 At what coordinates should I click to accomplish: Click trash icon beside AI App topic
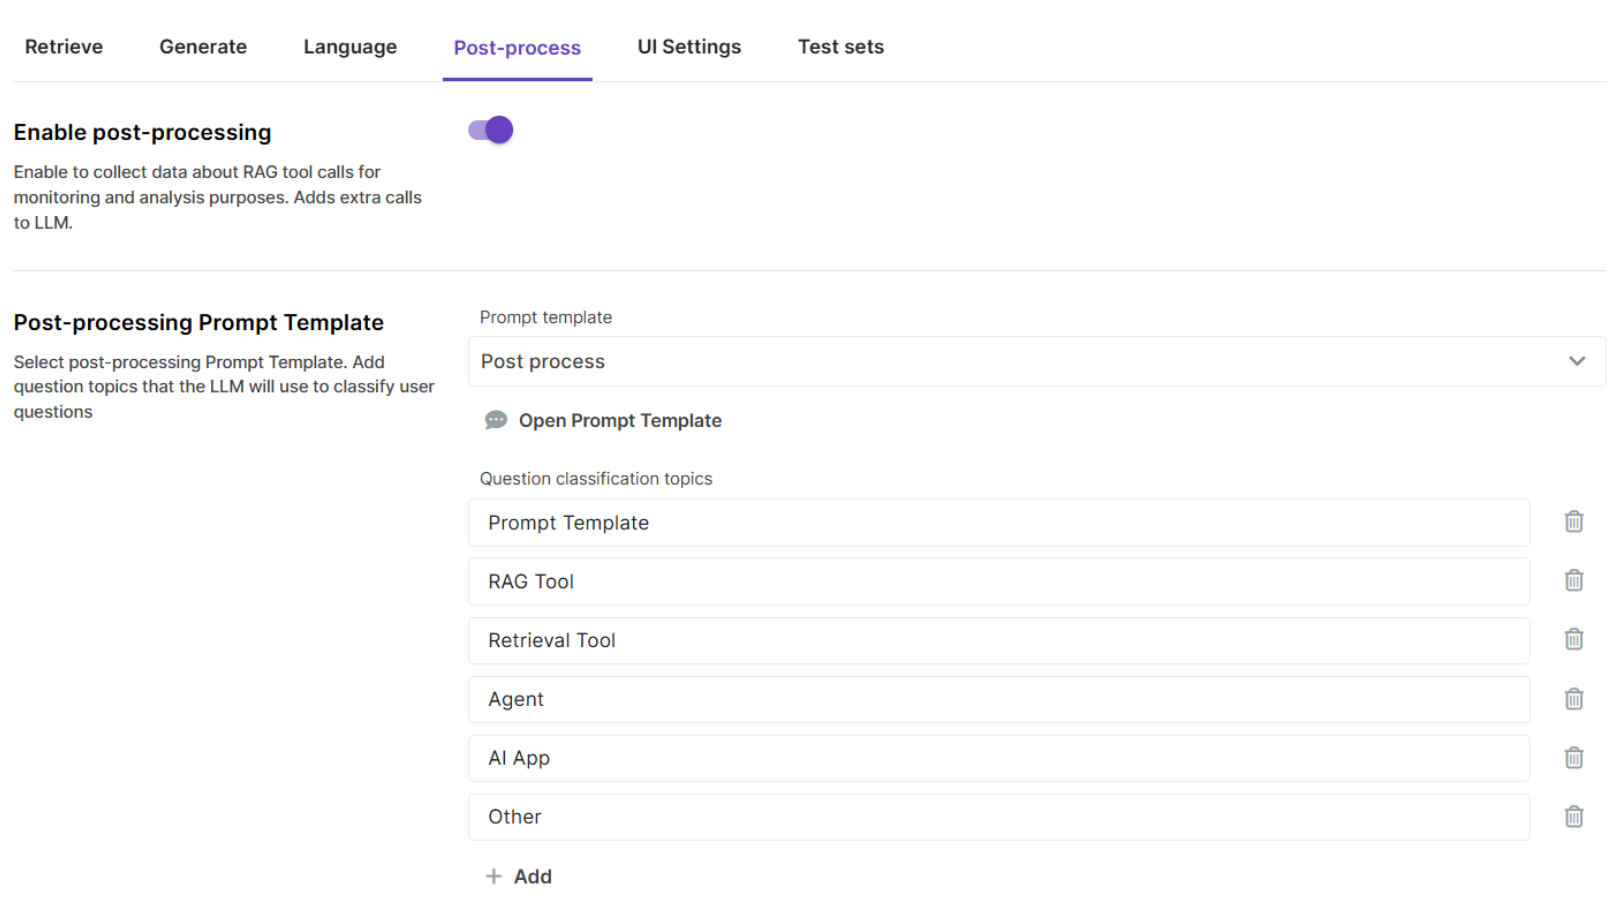1573,758
